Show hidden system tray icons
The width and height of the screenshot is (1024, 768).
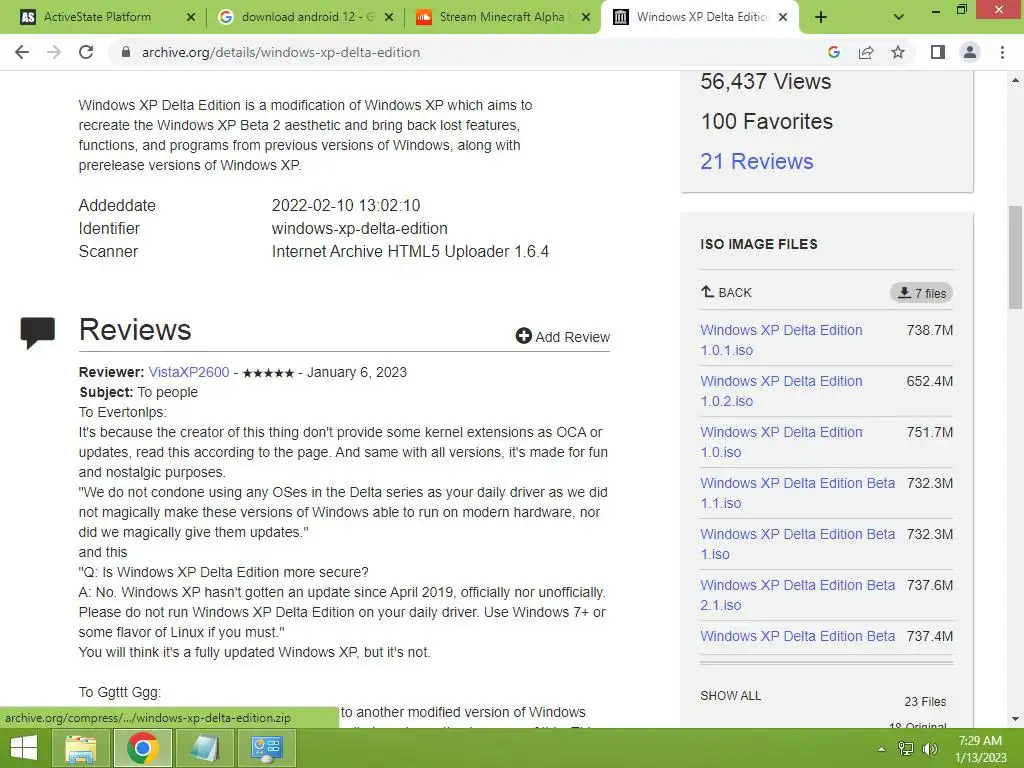(881, 749)
